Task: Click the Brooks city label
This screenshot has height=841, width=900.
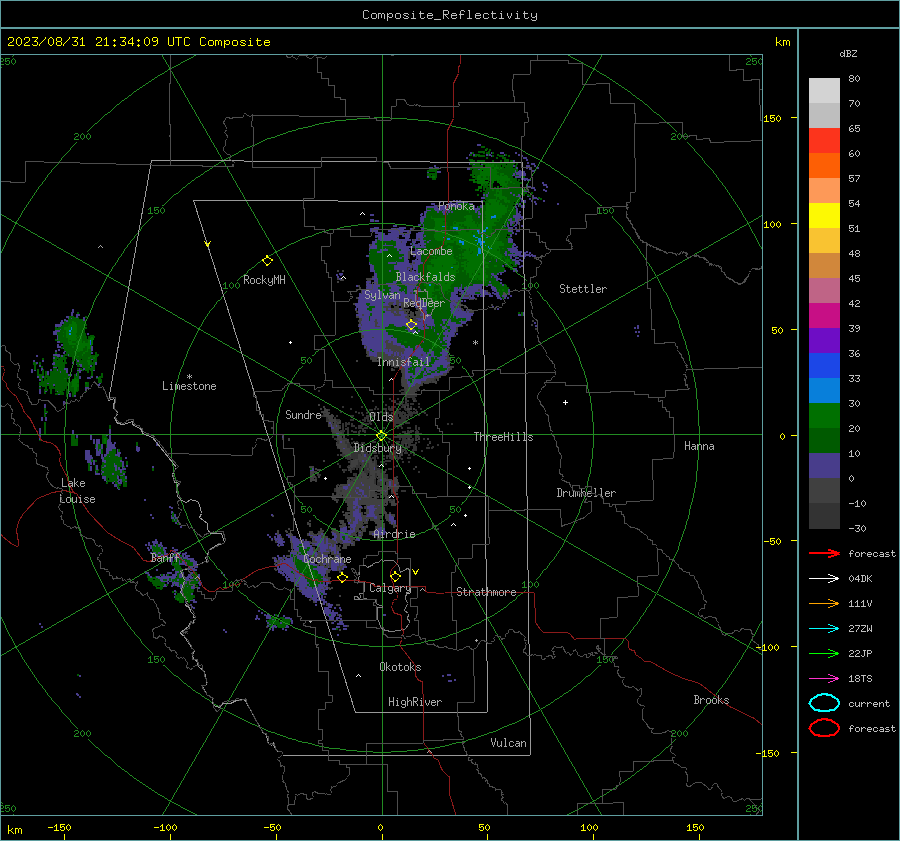Action: 711,700
